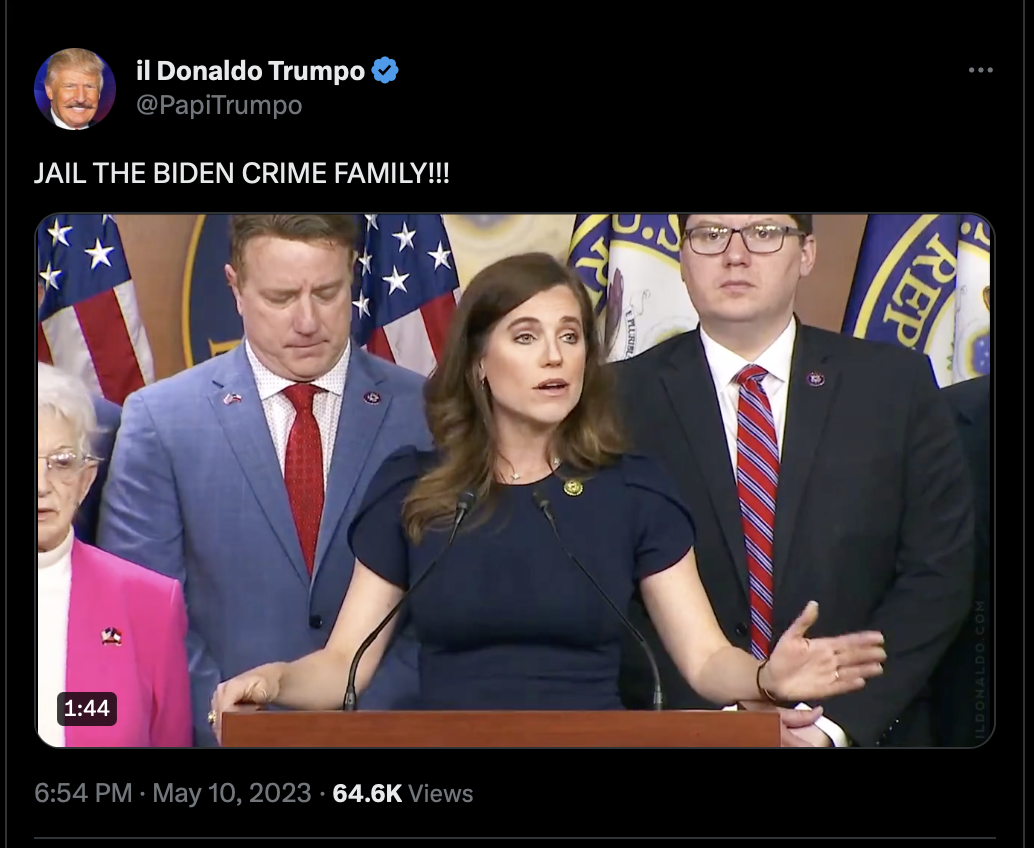This screenshot has height=848, width=1034.
Task: Click the blue verified checkmark badge
Action: (x=385, y=70)
